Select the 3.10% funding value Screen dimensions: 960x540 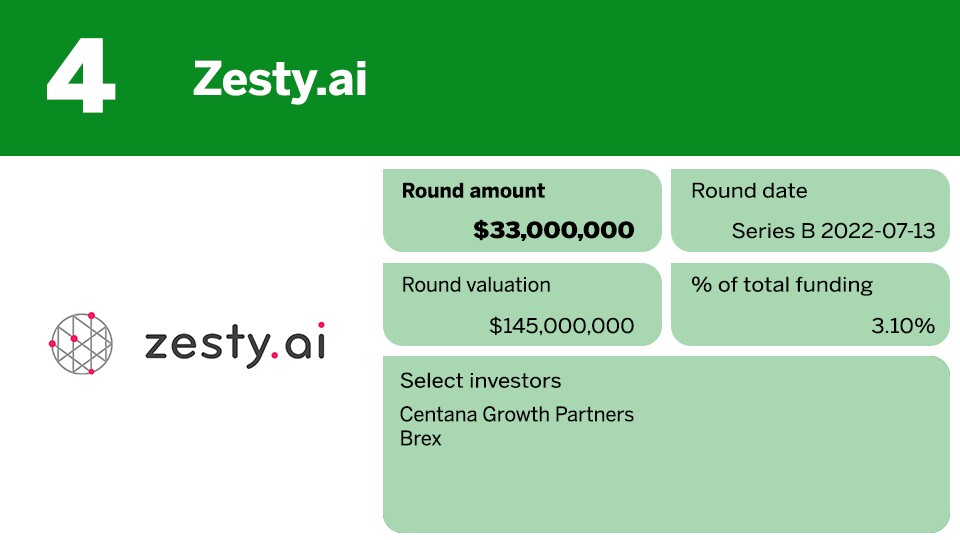point(902,325)
